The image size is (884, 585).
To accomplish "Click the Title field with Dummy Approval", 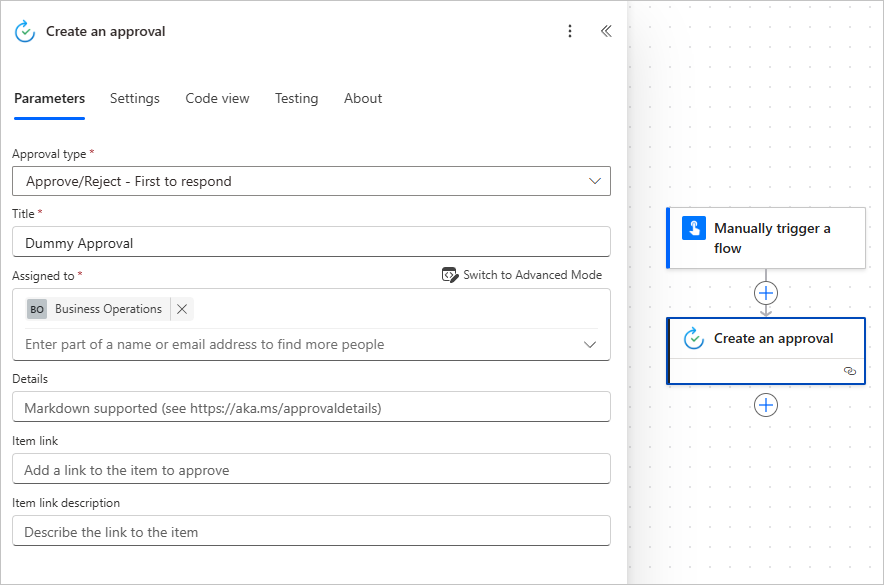I will 311,242.
